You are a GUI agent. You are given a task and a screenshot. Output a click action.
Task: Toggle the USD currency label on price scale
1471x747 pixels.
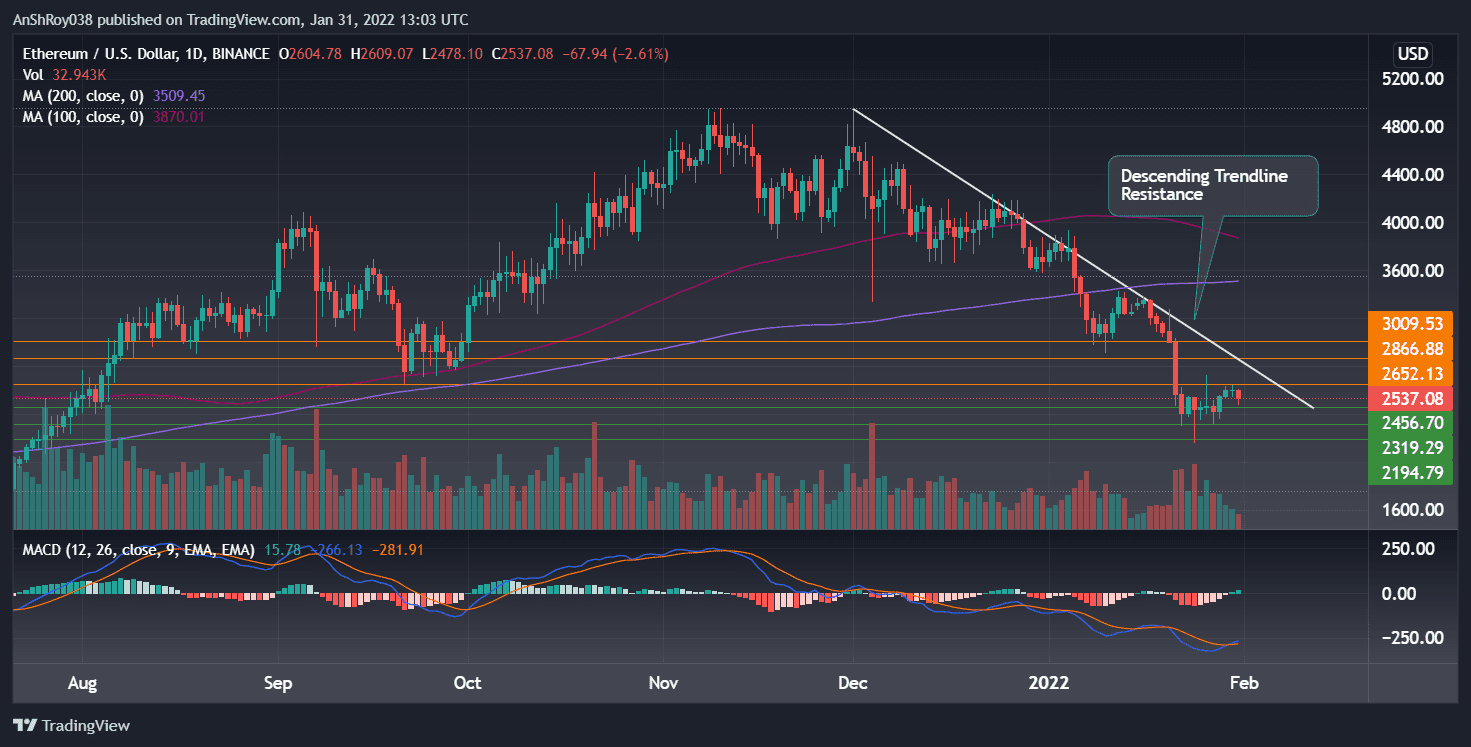[1412, 54]
